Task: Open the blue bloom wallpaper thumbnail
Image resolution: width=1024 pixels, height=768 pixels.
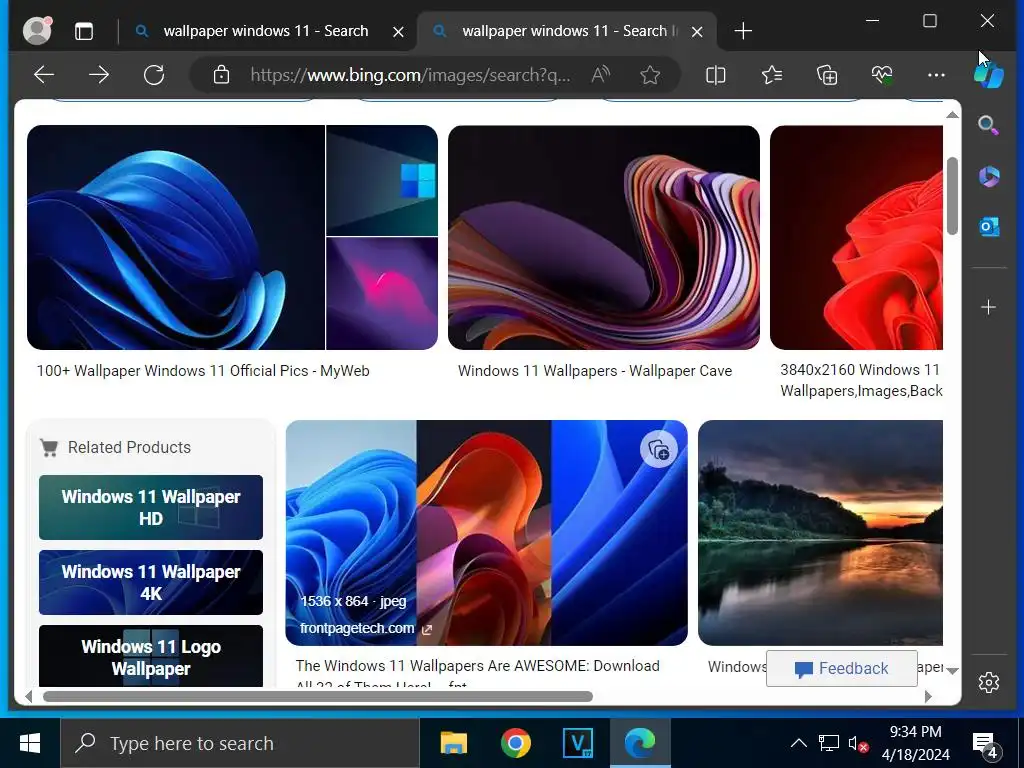Action: click(x=176, y=238)
